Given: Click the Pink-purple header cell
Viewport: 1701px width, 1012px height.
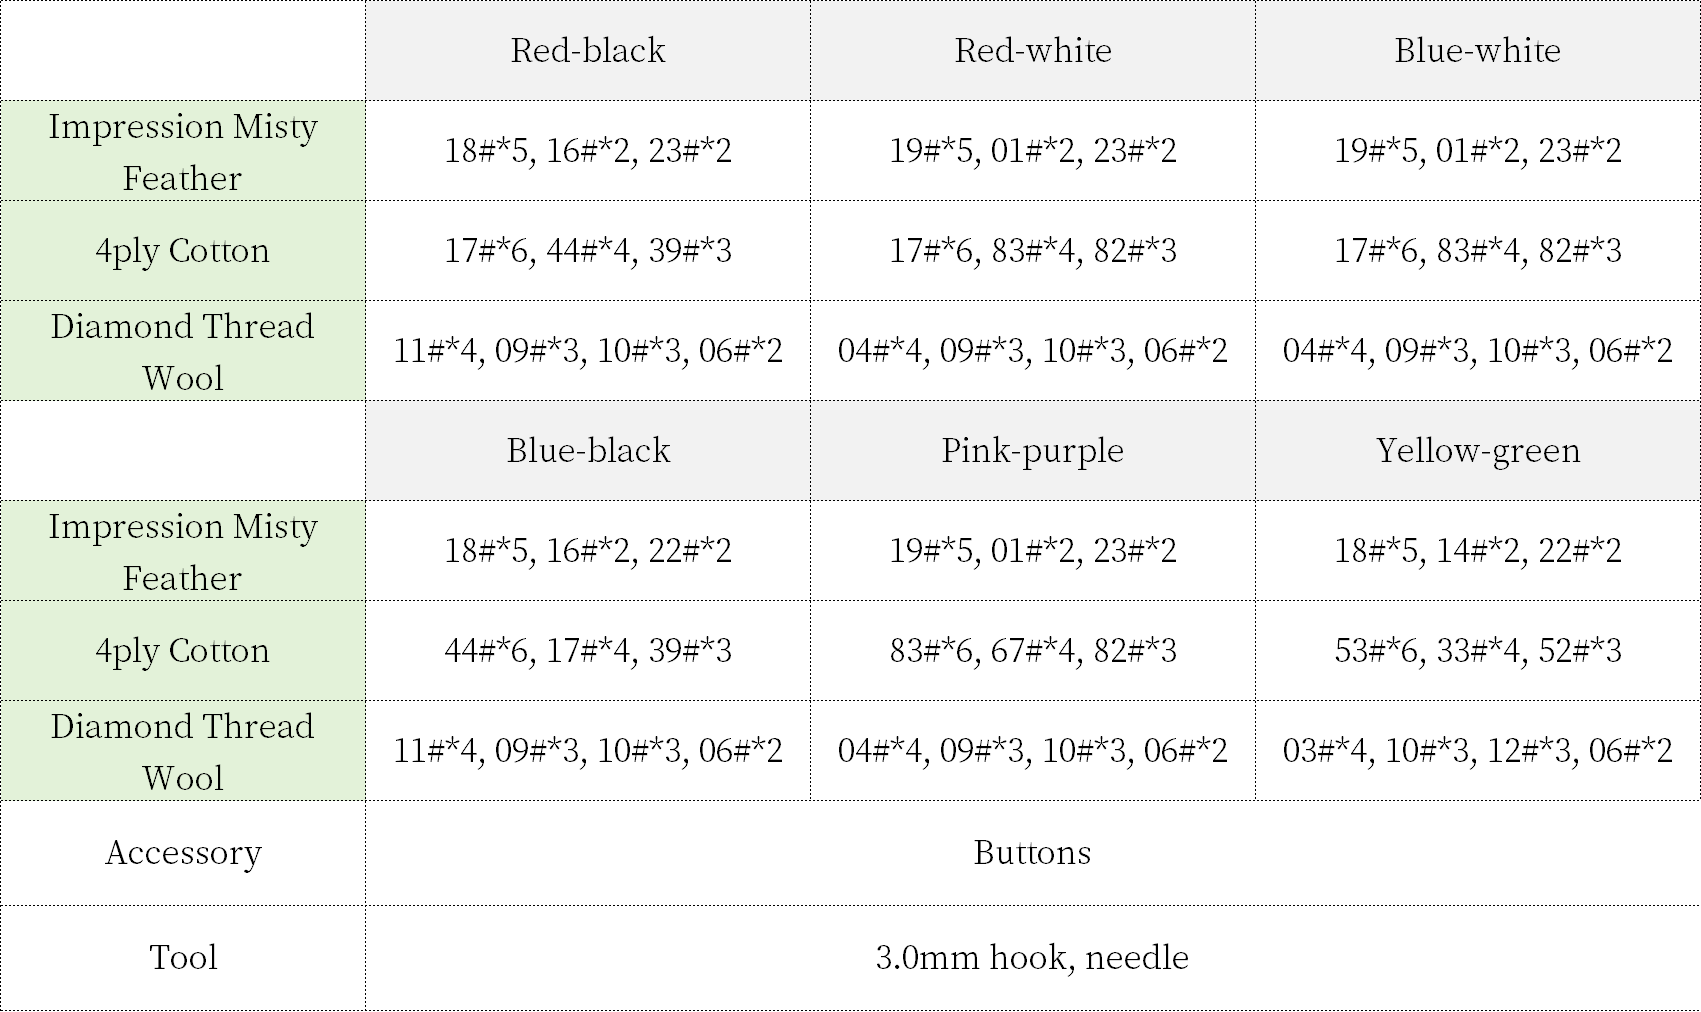Looking at the screenshot, I should (1032, 451).
